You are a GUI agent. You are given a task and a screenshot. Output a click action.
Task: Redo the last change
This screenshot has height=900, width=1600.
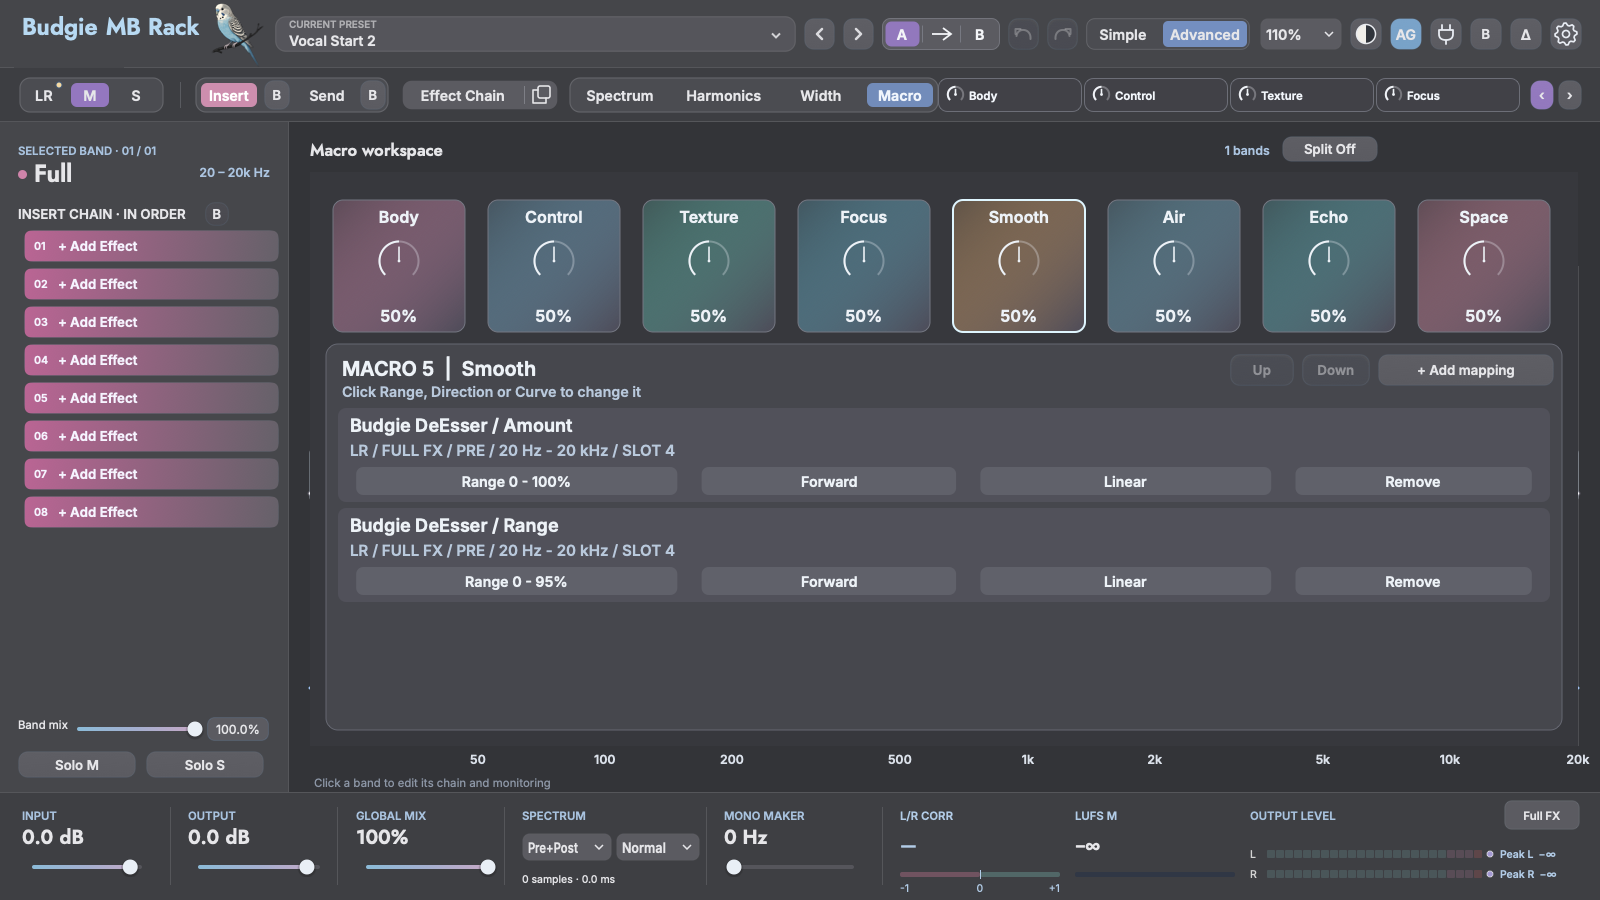coord(1062,34)
